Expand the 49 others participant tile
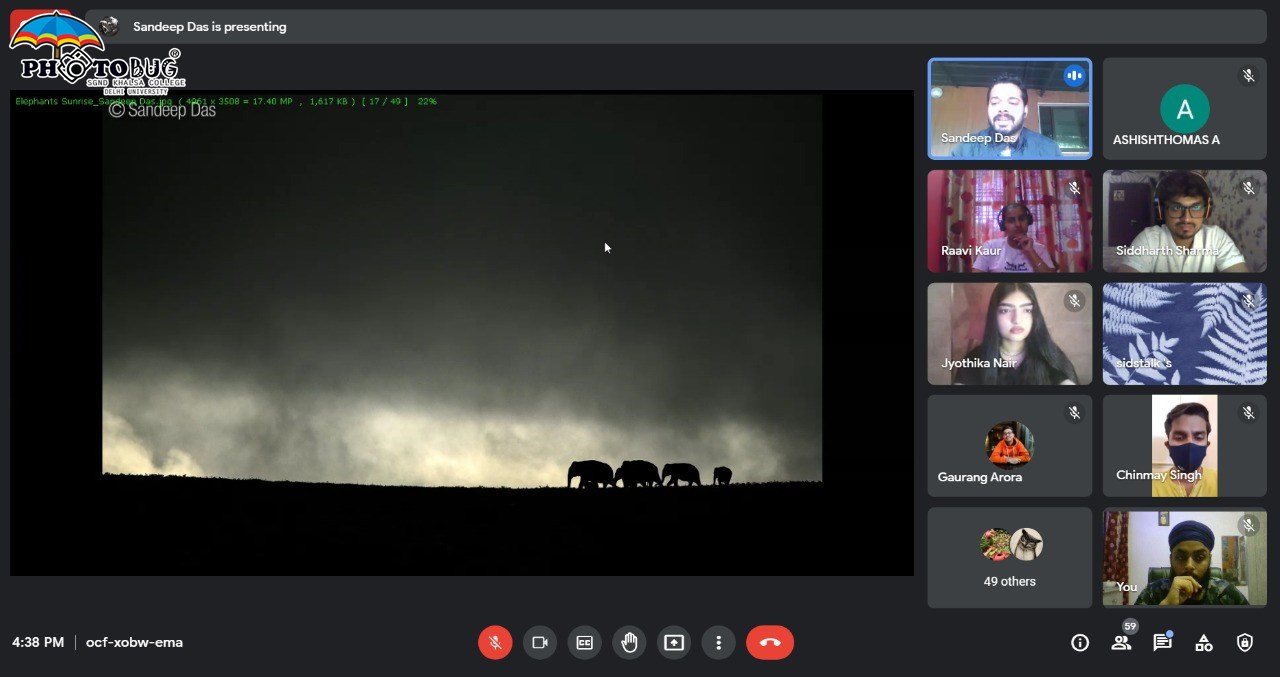The height and width of the screenshot is (677, 1280). (1009, 557)
